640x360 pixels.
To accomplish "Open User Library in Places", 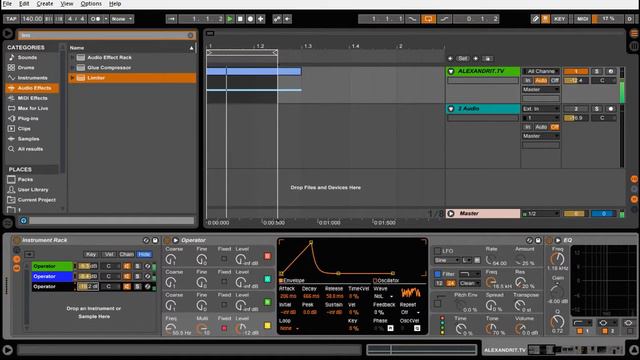I will click(x=33, y=190).
